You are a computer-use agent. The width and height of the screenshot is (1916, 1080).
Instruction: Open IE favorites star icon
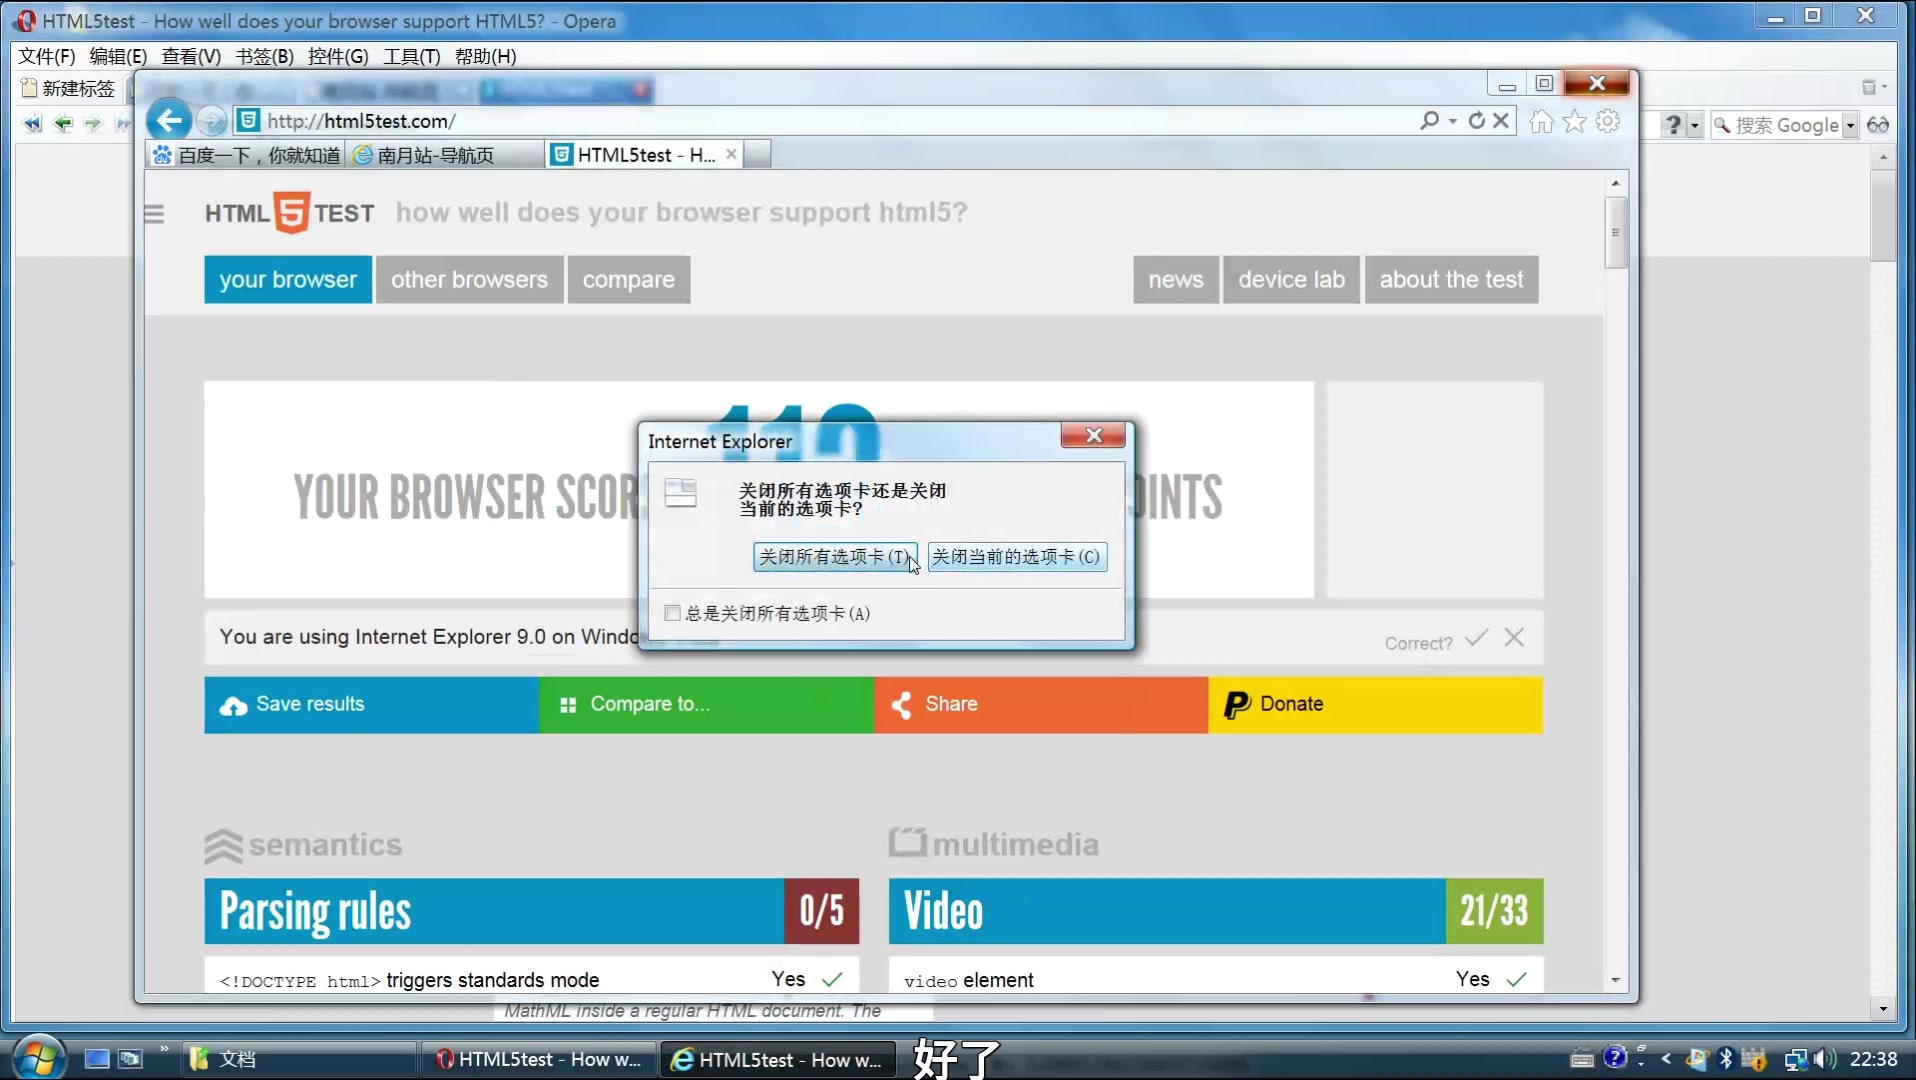coord(1574,121)
